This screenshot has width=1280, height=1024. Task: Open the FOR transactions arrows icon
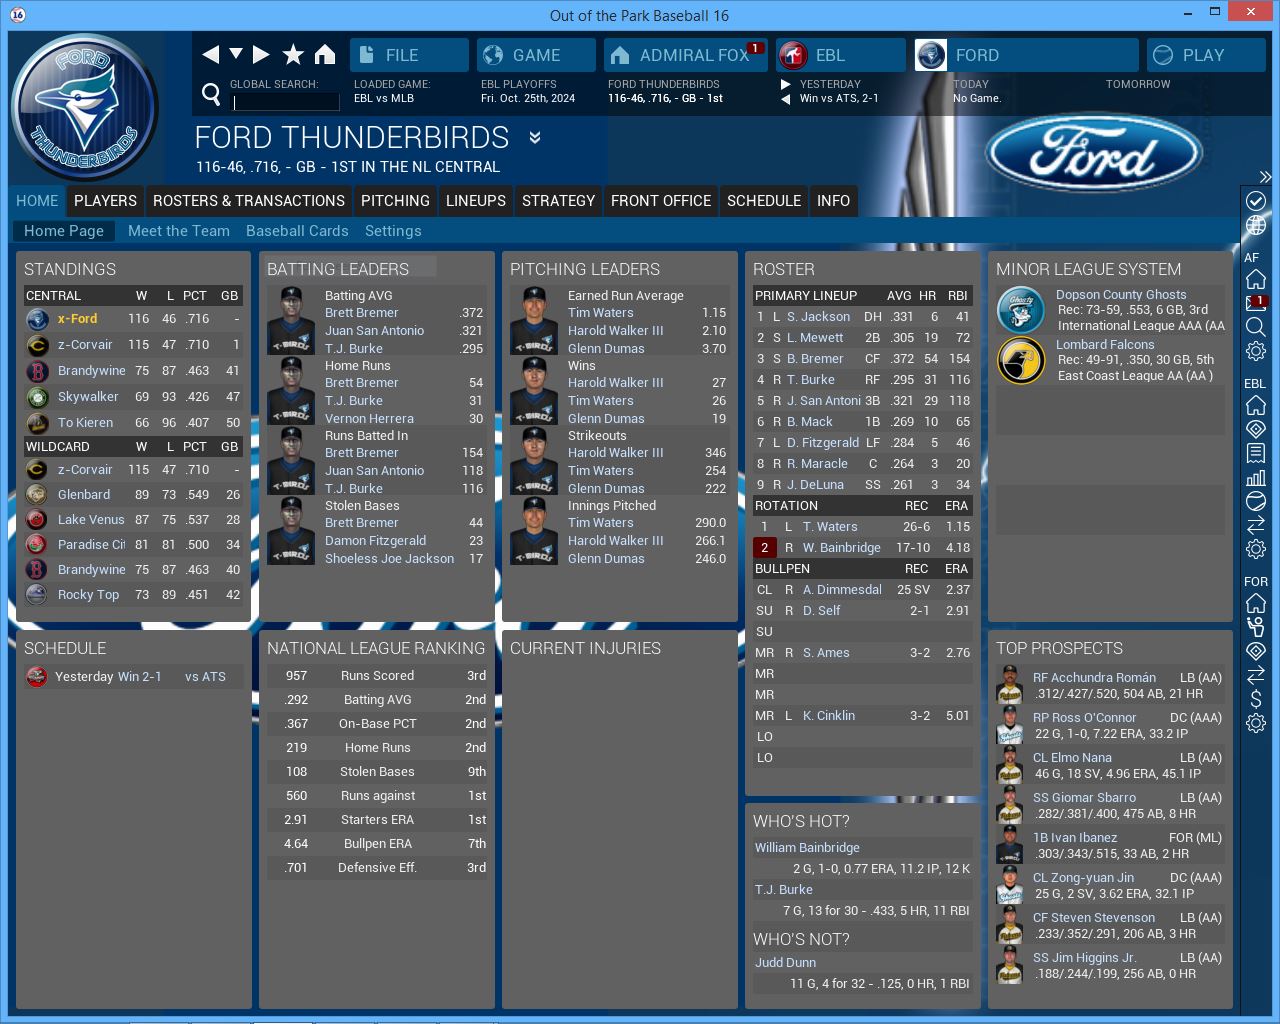pyautogui.click(x=1256, y=675)
